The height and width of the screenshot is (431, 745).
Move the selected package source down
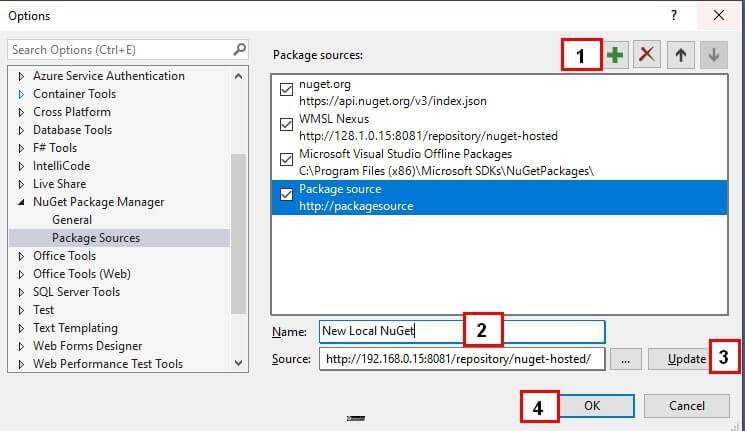point(714,55)
